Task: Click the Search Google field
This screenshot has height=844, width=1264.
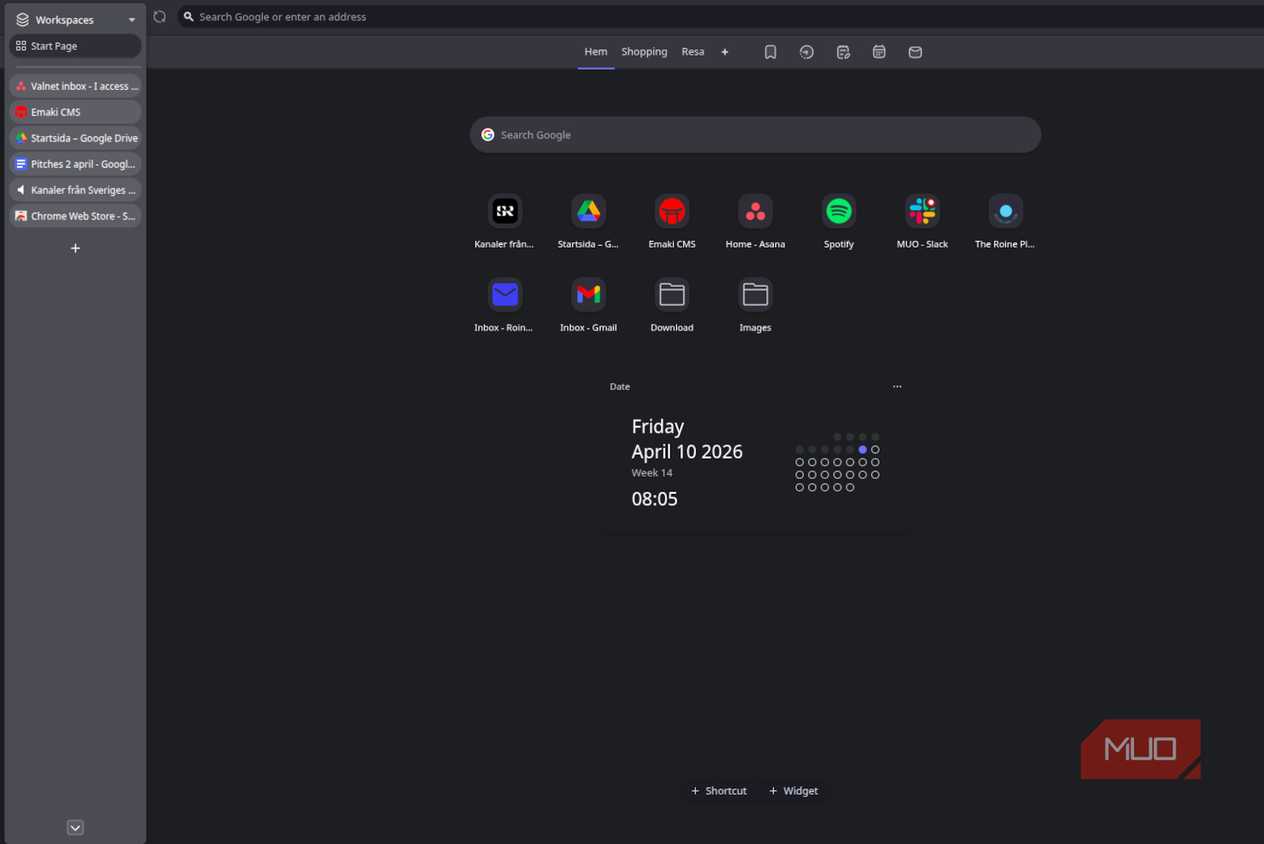Action: tap(755, 135)
